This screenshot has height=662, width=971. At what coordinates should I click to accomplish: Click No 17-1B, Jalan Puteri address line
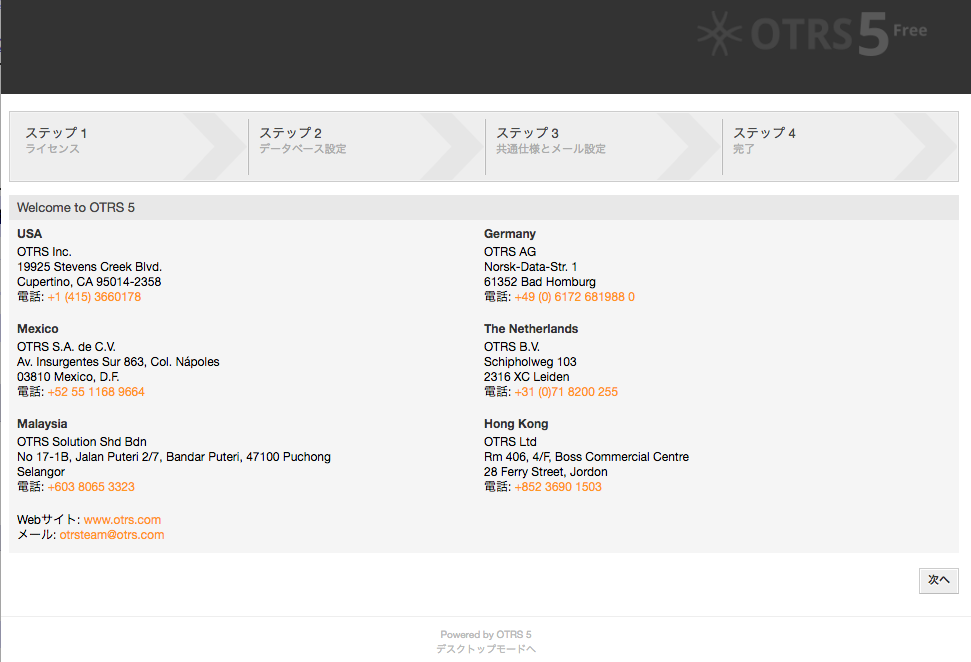tap(174, 456)
